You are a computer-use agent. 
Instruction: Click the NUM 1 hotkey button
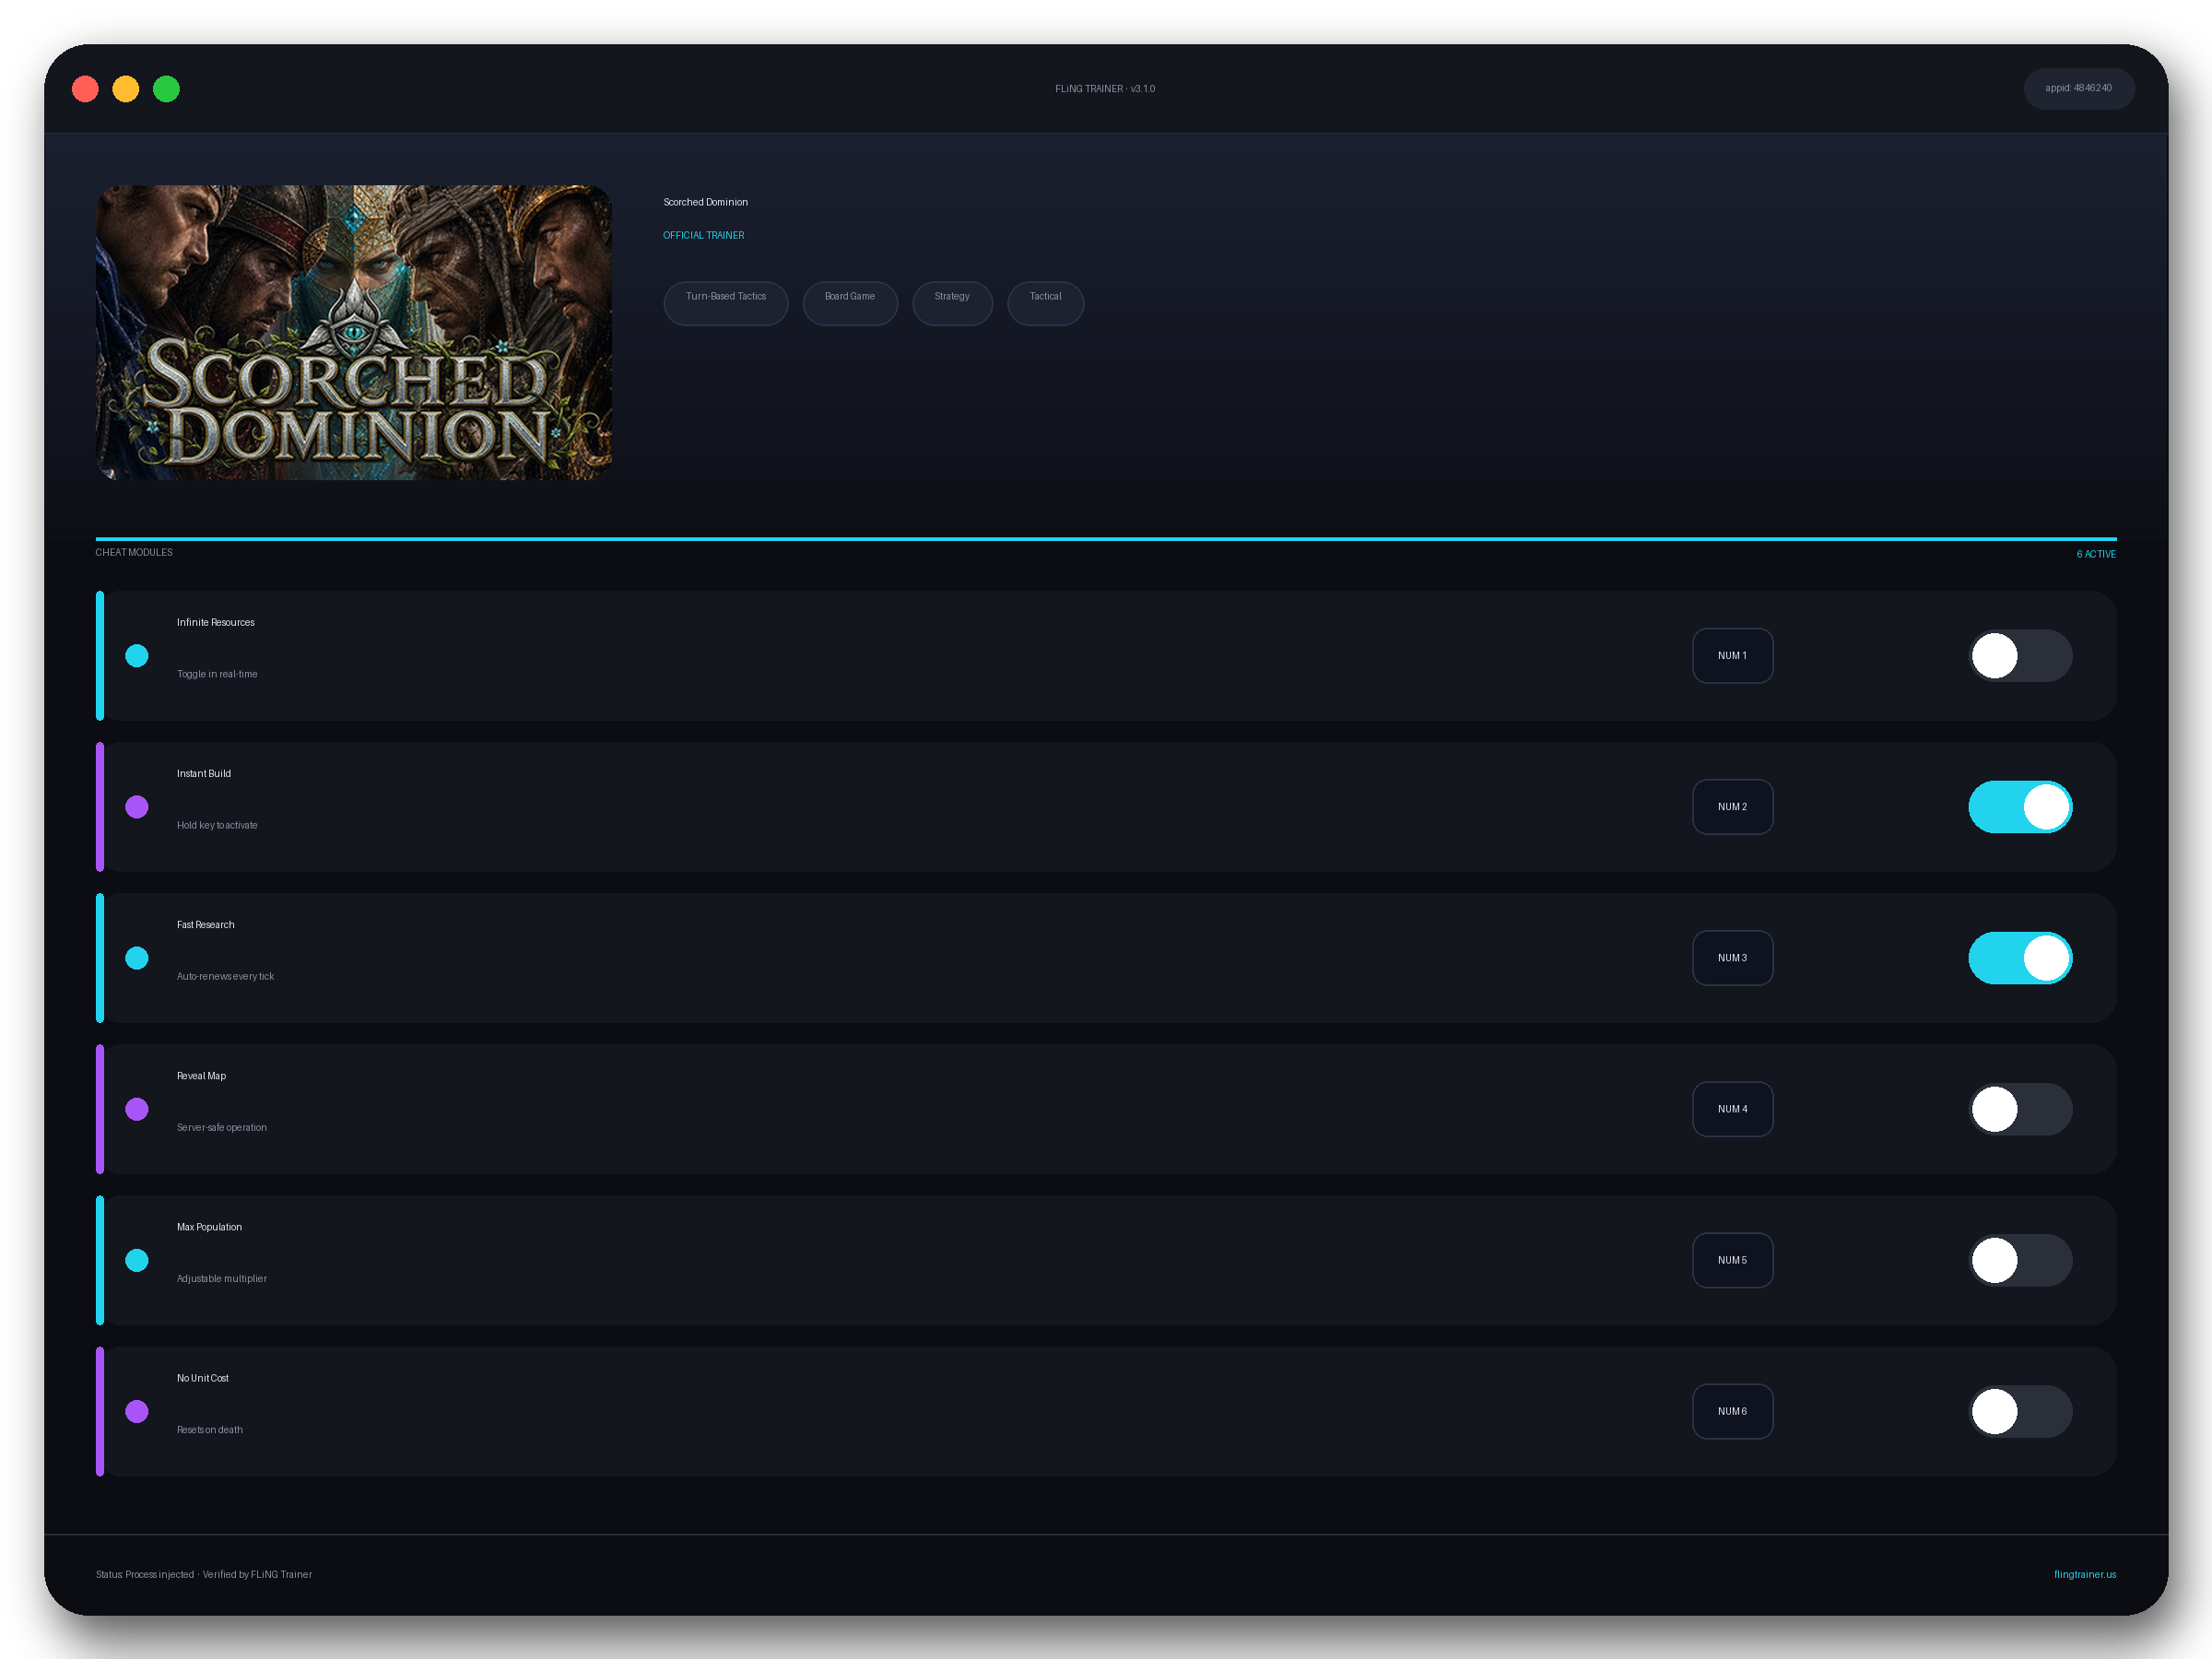click(1732, 656)
